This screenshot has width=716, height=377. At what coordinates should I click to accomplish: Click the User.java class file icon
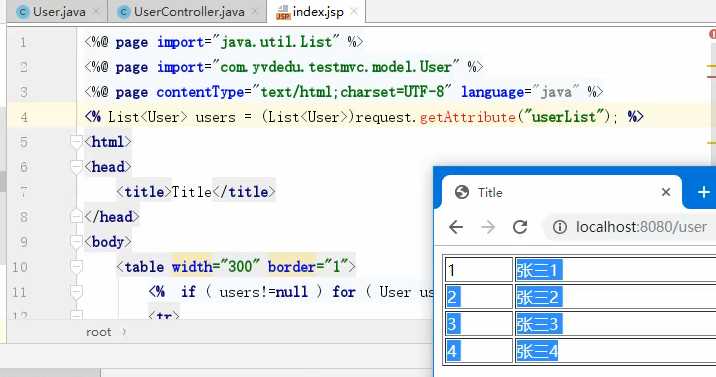click(23, 12)
